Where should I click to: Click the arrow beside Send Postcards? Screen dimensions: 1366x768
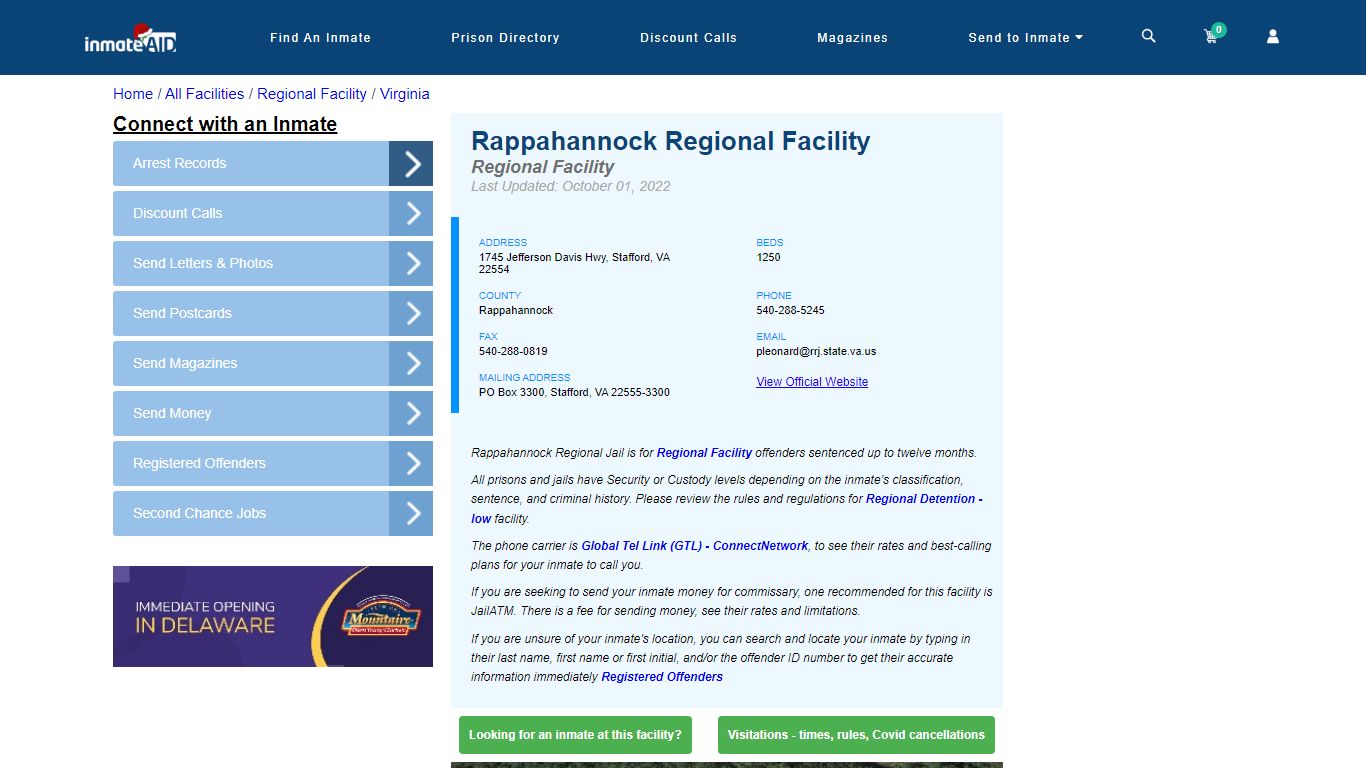point(411,313)
